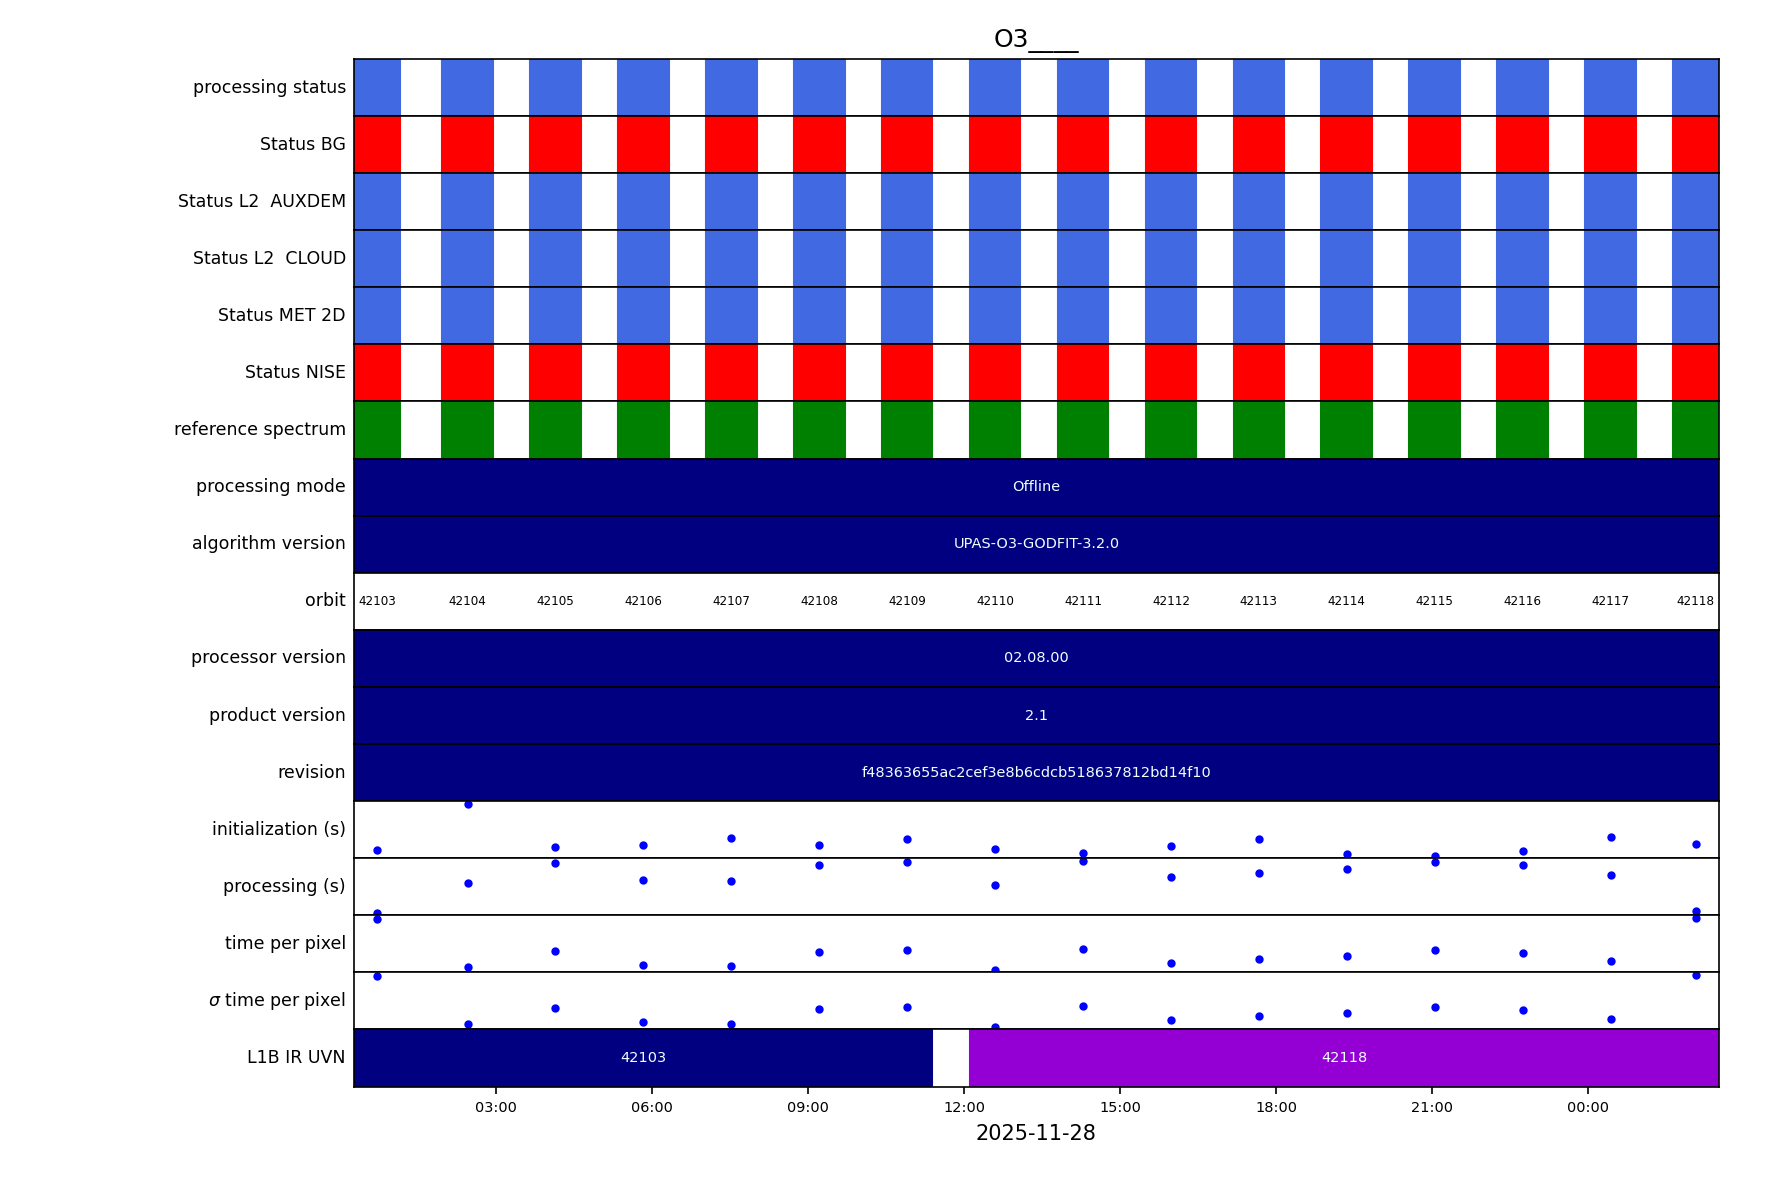Screen dimensions: 1771x1181
Task: Select the UPAS-O3-GODFIT-3.2.0 algorithm version bar
Action: [1035, 544]
